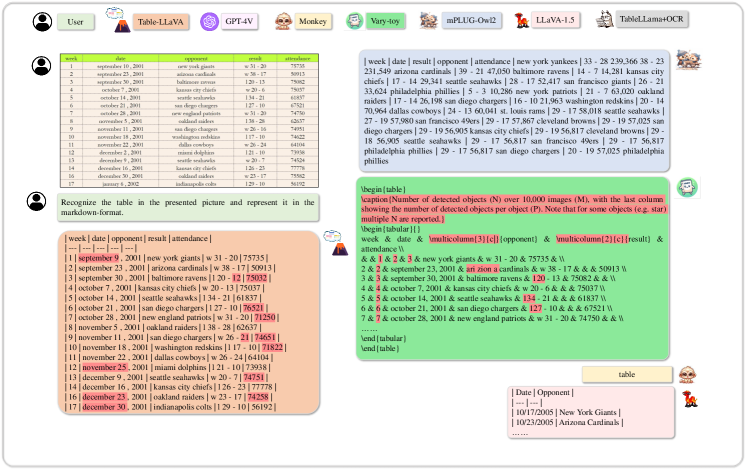Click the highlighted '74751' attendance value
Screen dimensions: 748x470
click(x=253, y=377)
